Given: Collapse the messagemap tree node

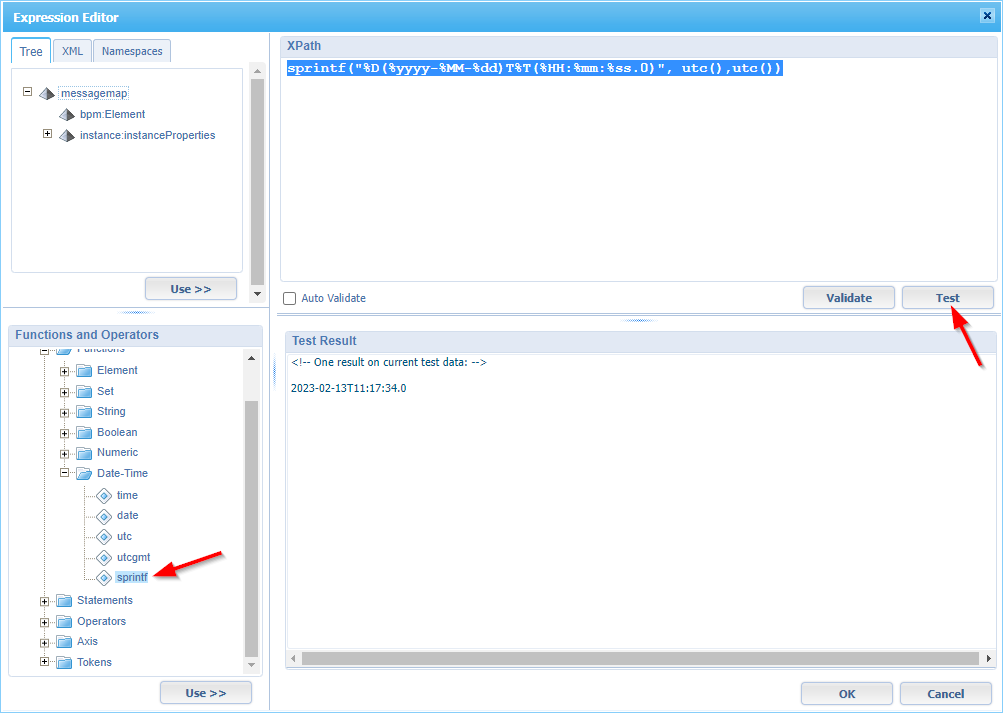Looking at the screenshot, I should [28, 91].
